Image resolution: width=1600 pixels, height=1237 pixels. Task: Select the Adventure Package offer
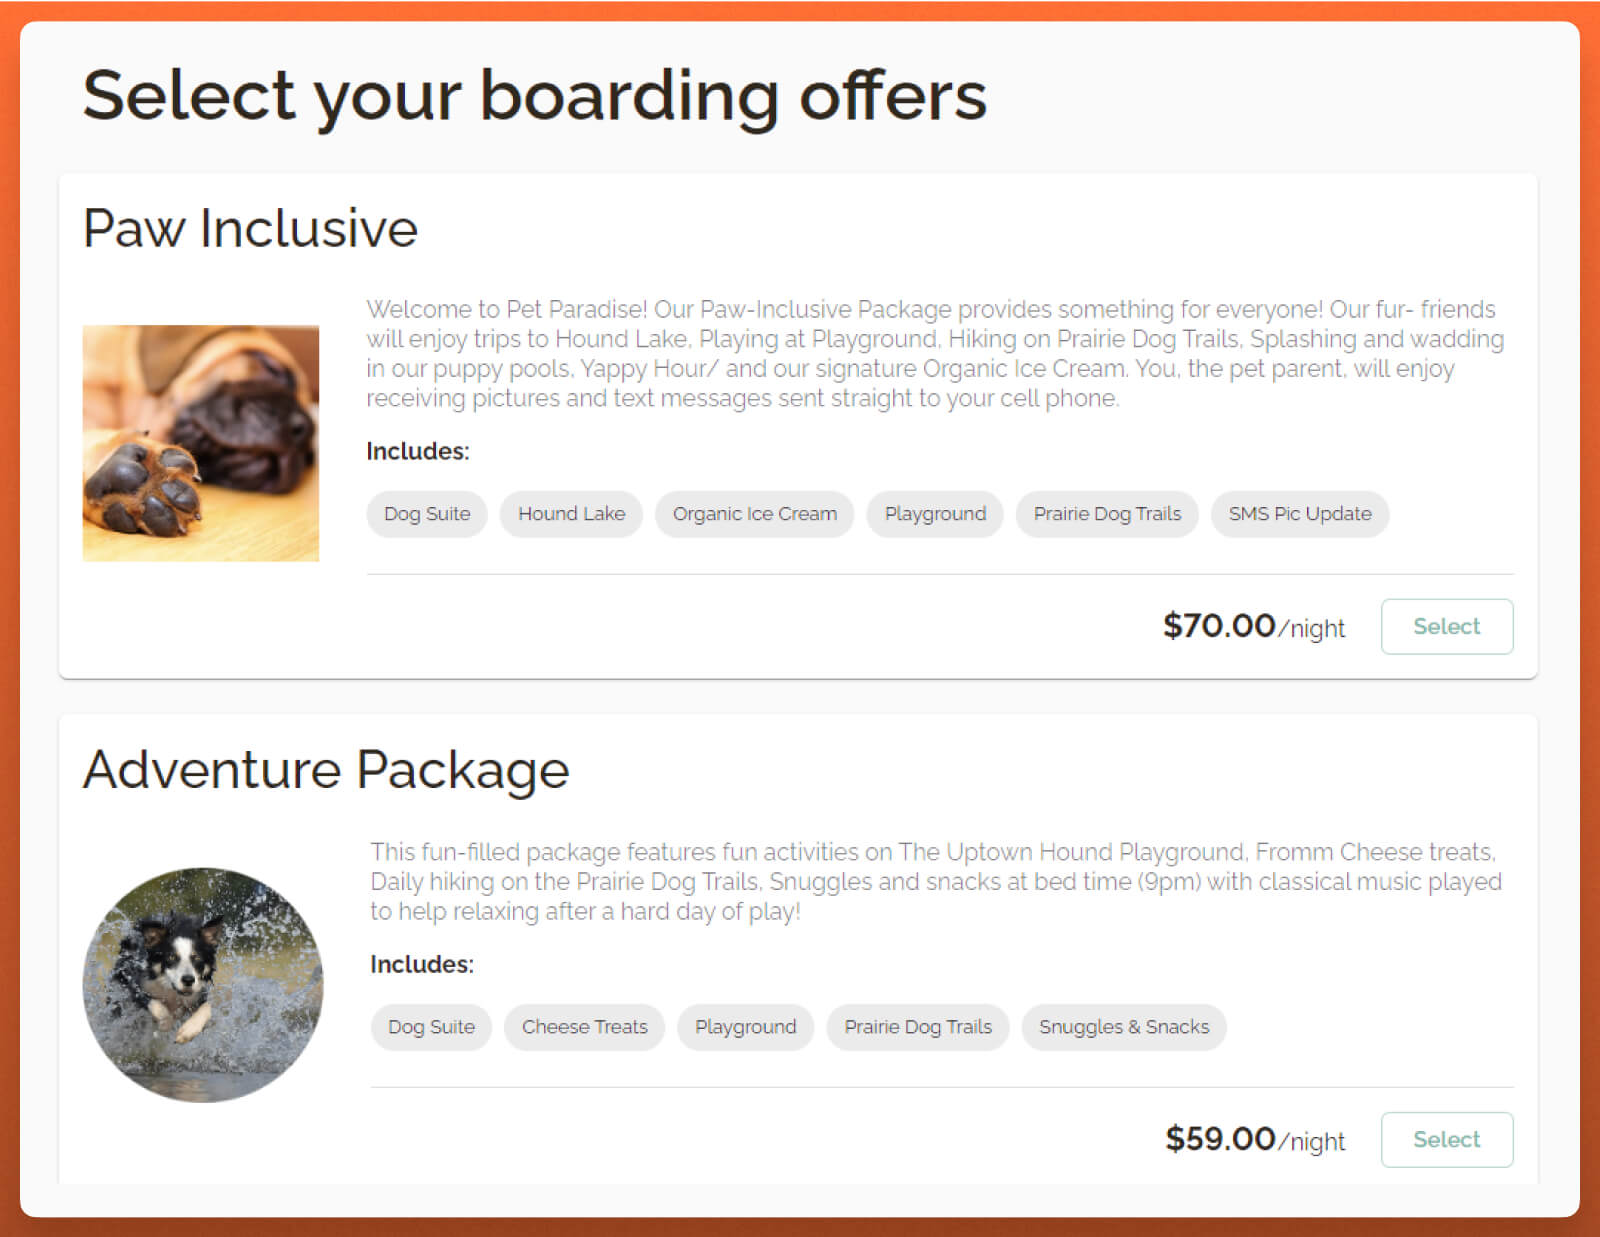pyautogui.click(x=1446, y=1140)
